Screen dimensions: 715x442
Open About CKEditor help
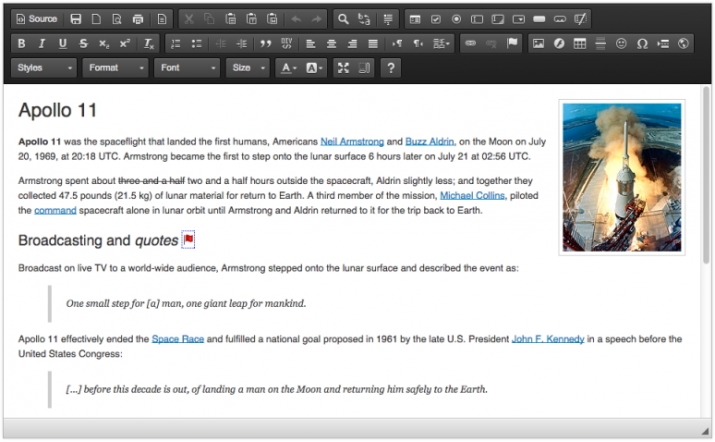coord(391,68)
